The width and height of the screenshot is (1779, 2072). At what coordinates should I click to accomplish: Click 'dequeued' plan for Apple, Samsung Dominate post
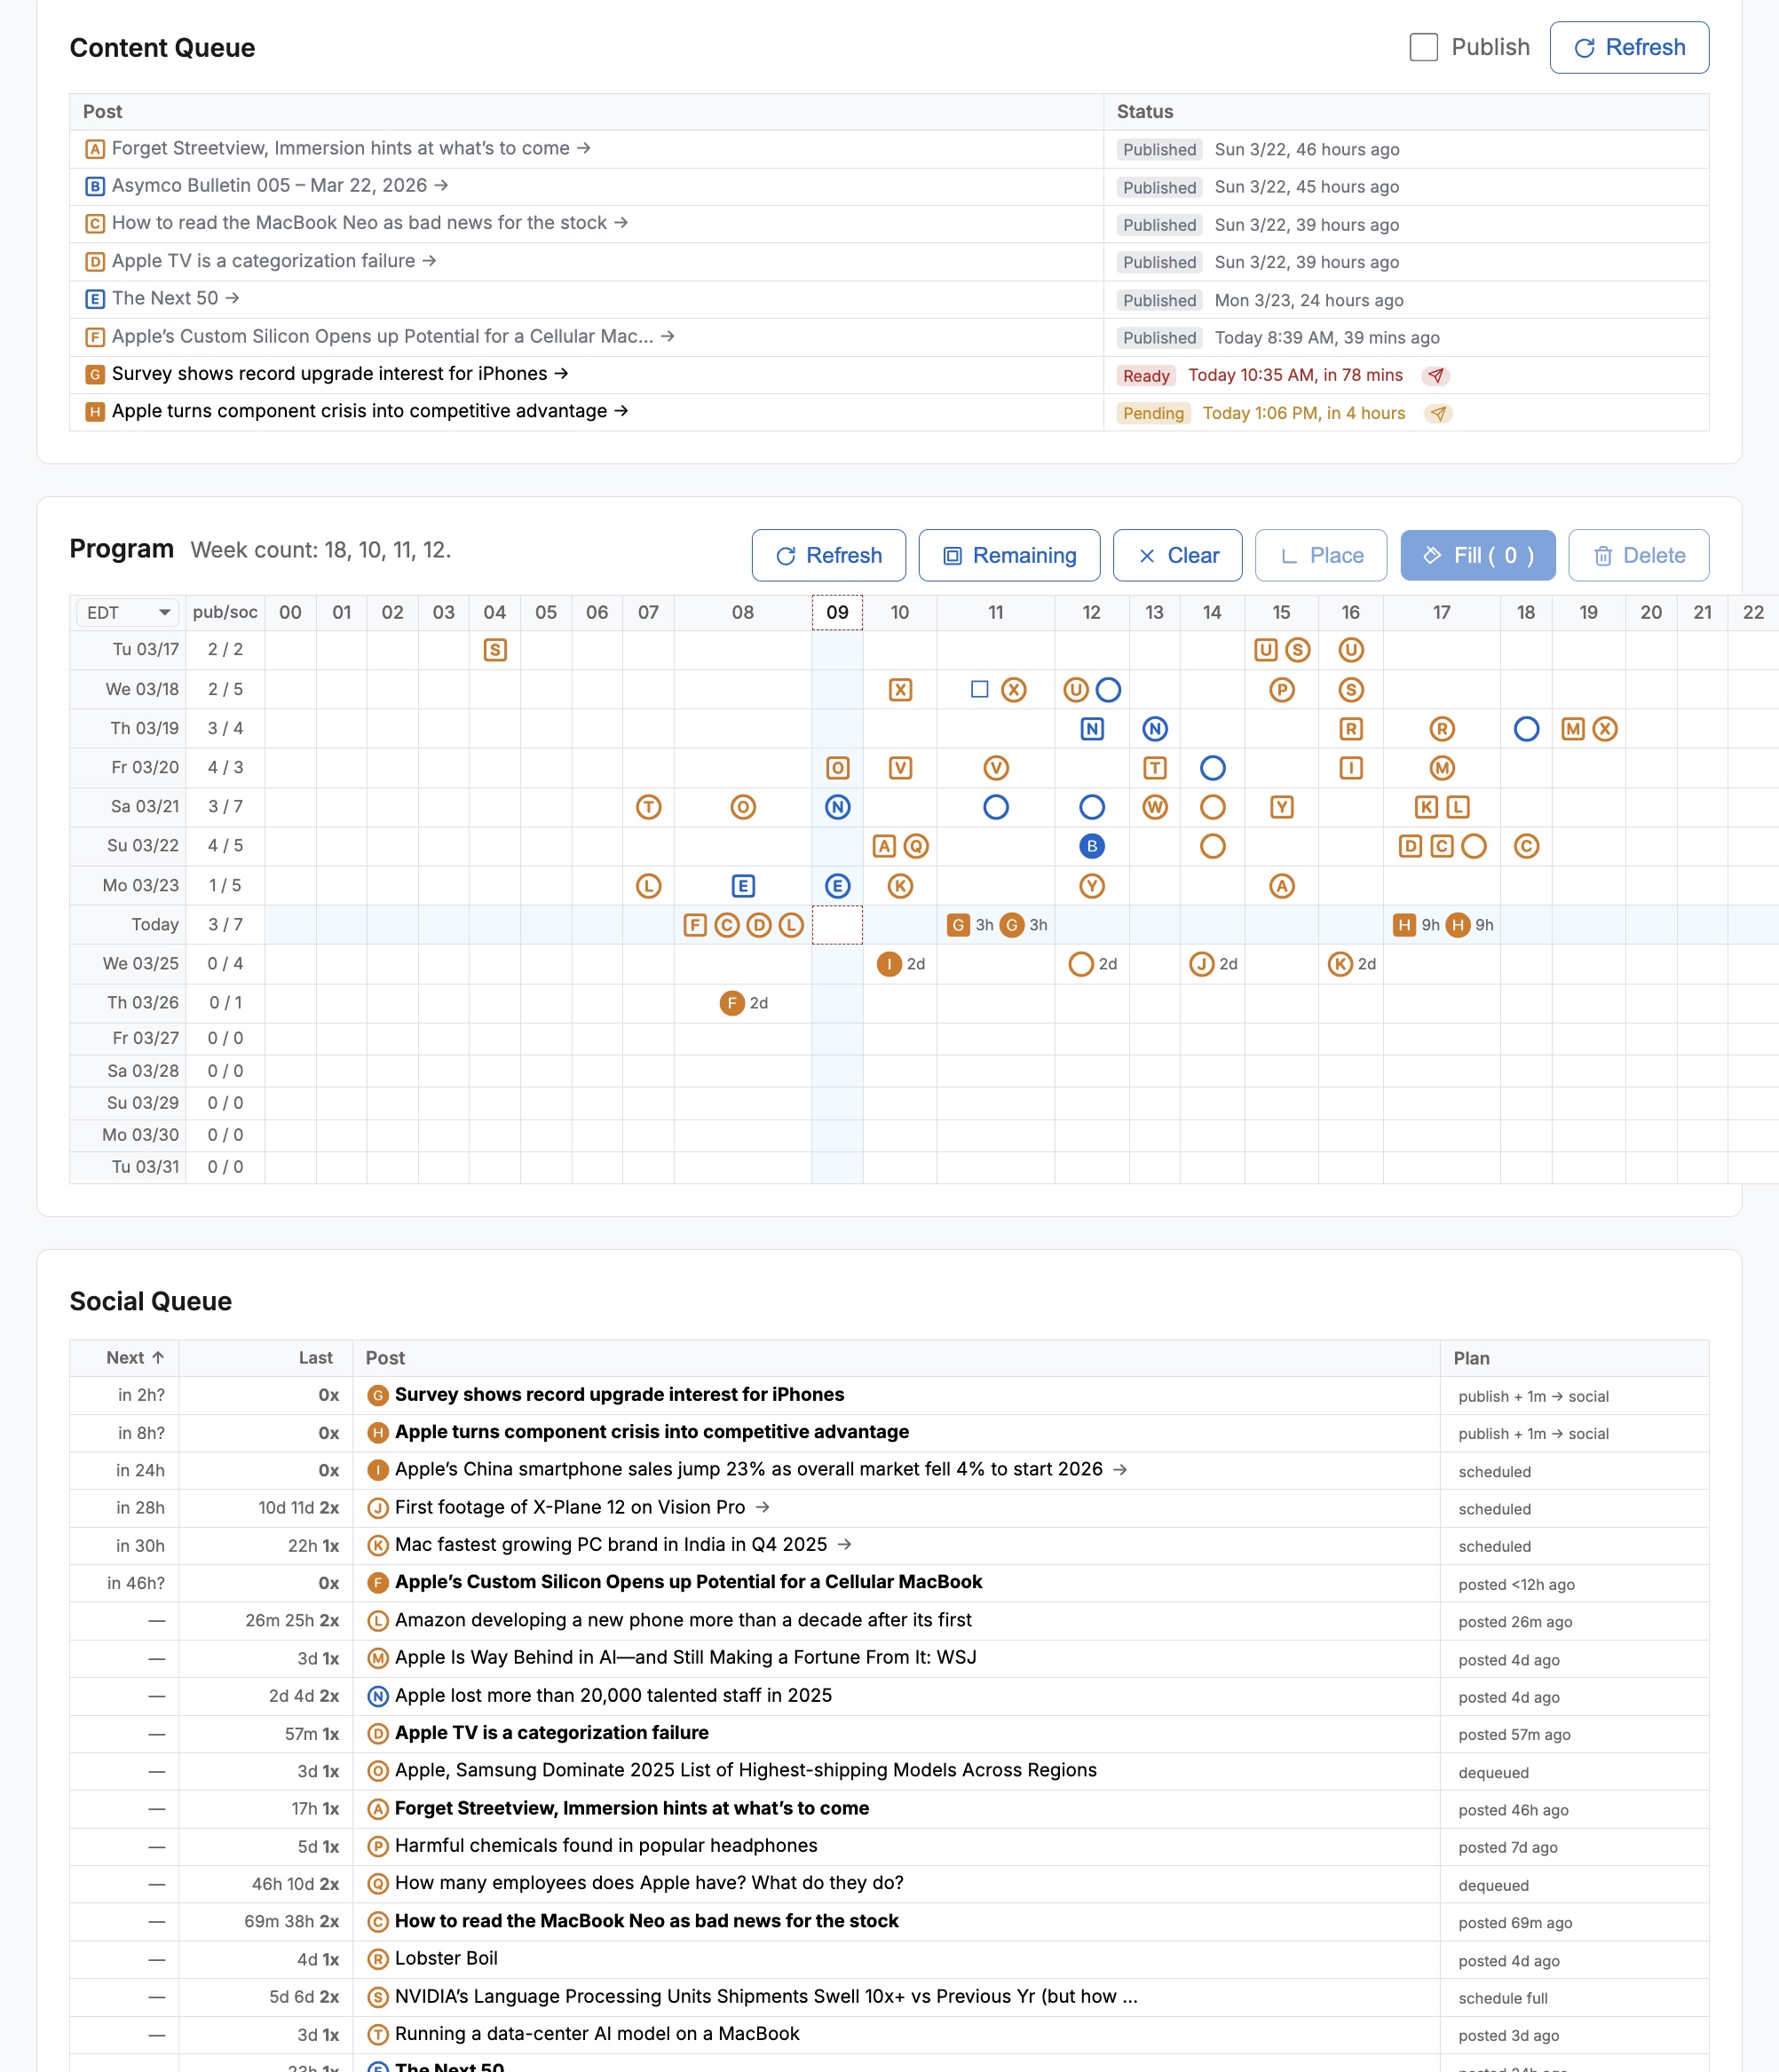pos(1493,1772)
